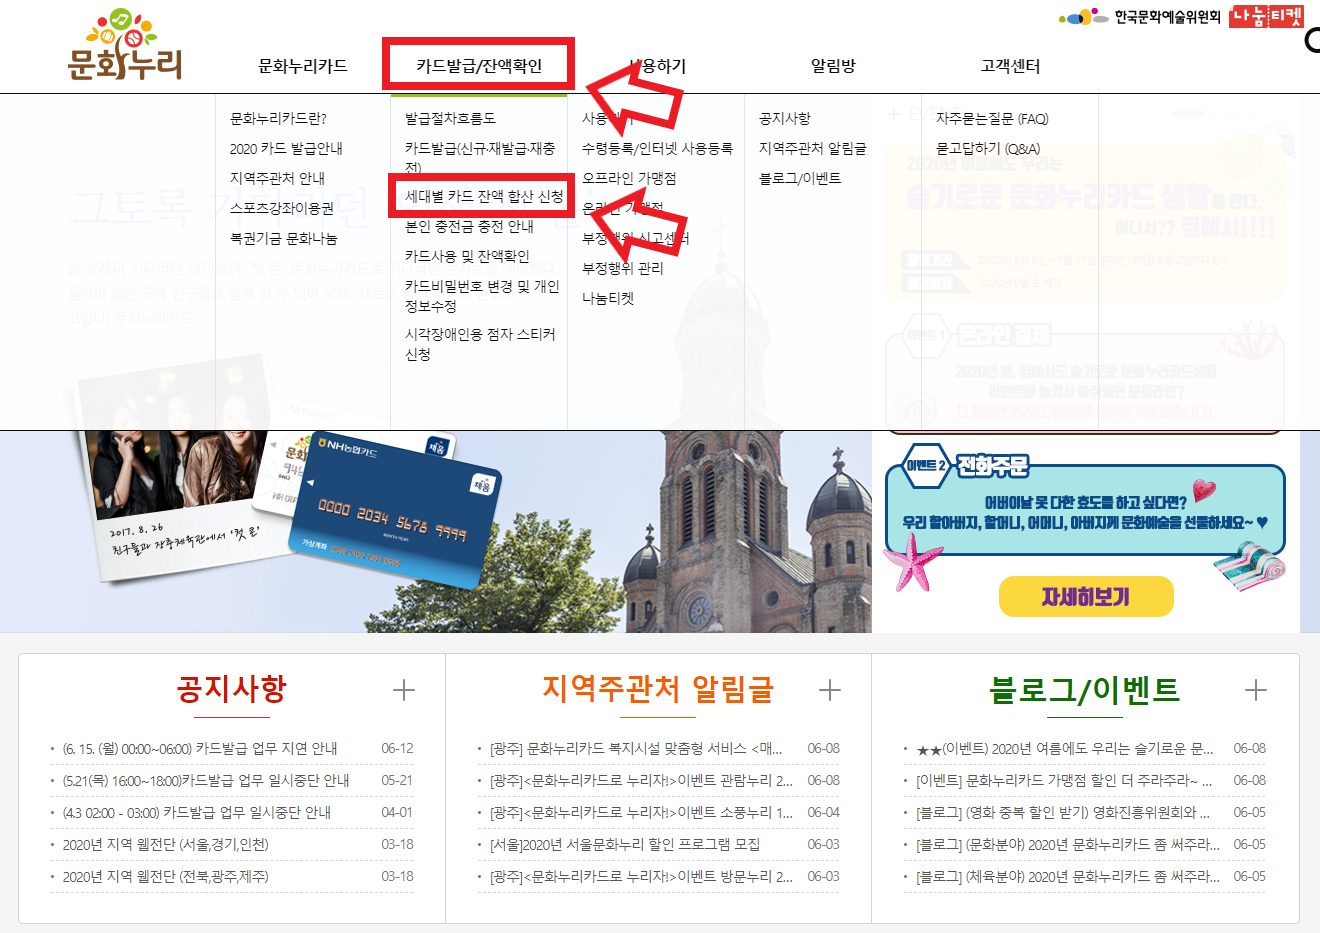Open the 블로그/이벤트 section heading
The width and height of the screenshot is (1320, 933).
1084,689
